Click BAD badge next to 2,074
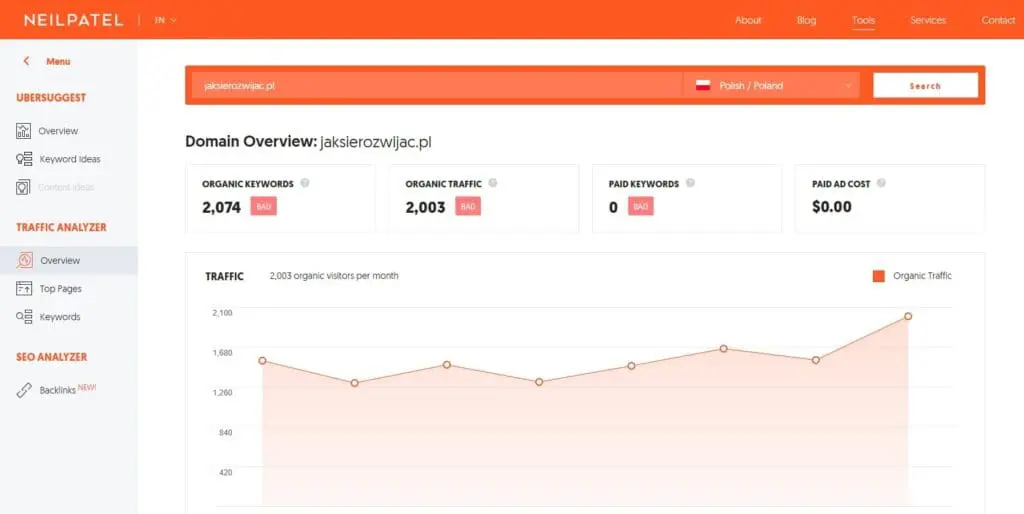The image size is (1024, 514). click(264, 206)
